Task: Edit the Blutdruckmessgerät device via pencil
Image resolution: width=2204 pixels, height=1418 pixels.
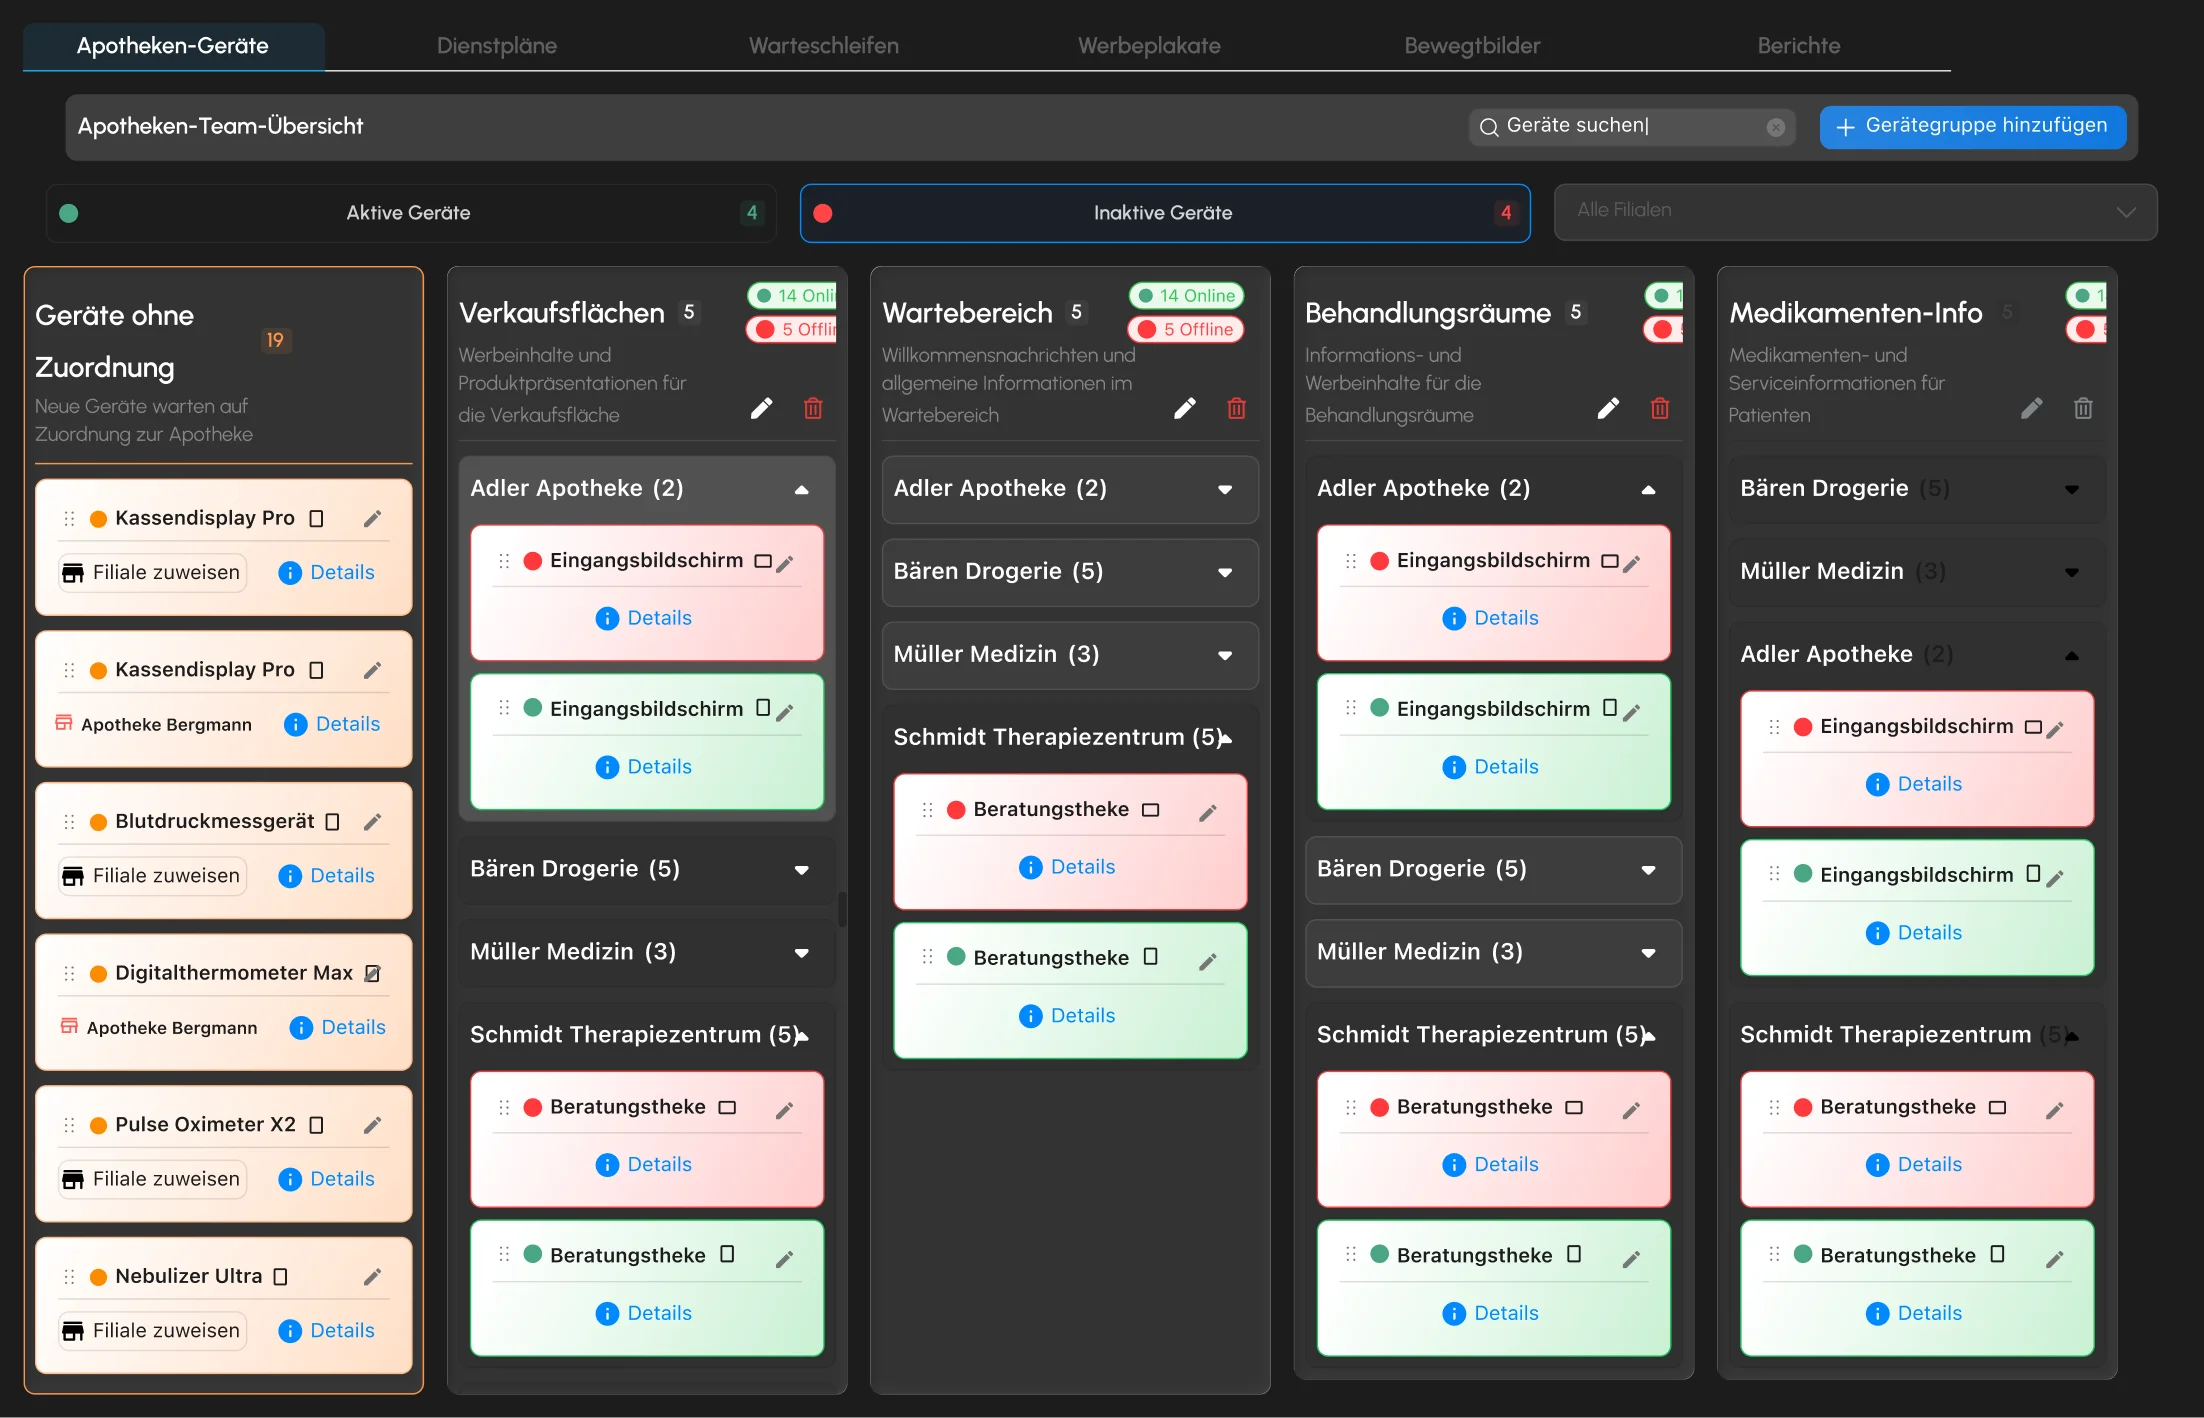Action: pyautogui.click(x=372, y=822)
